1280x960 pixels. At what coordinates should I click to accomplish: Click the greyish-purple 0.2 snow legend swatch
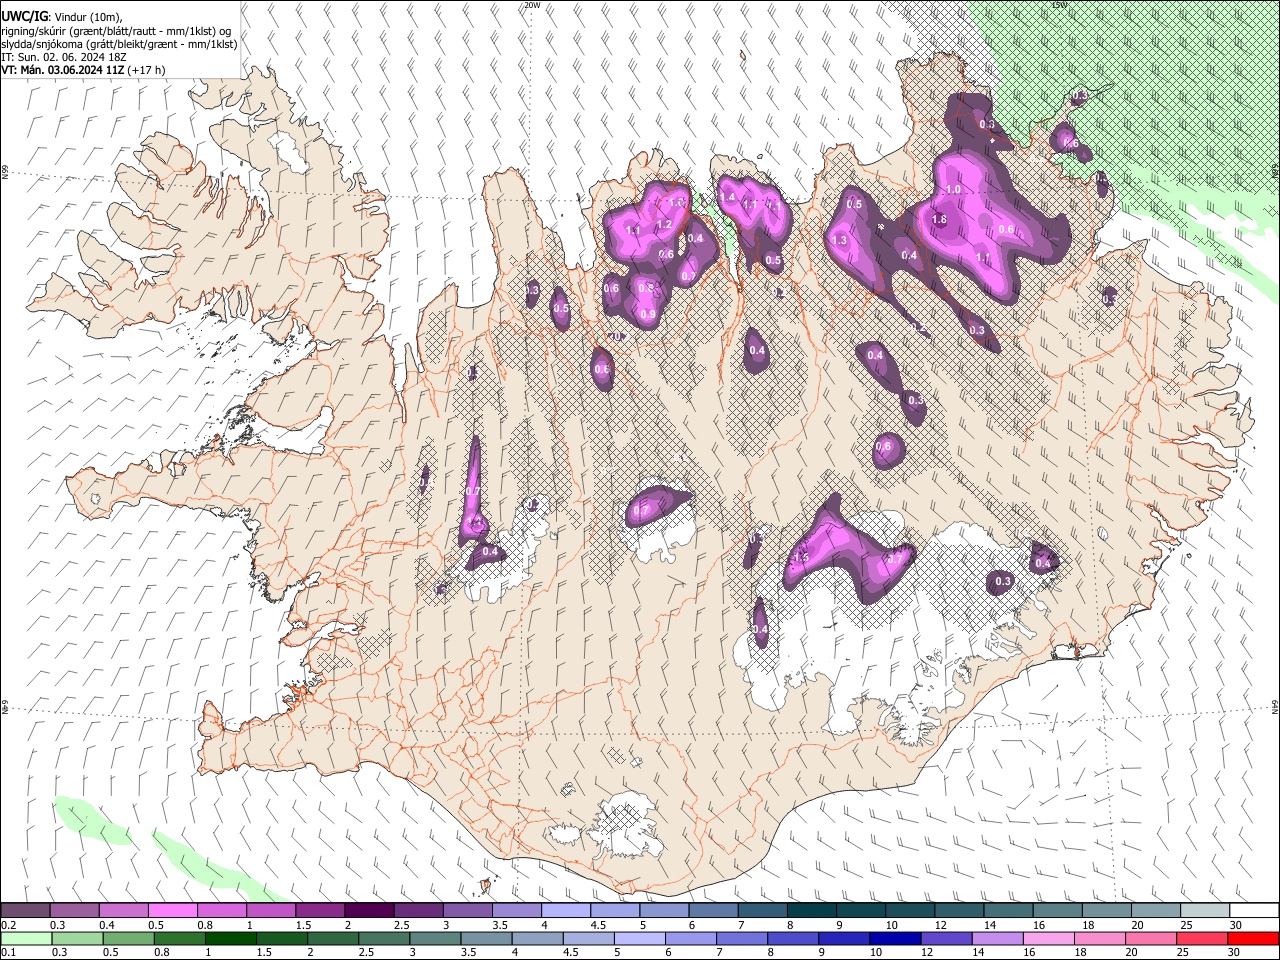pos(25,911)
